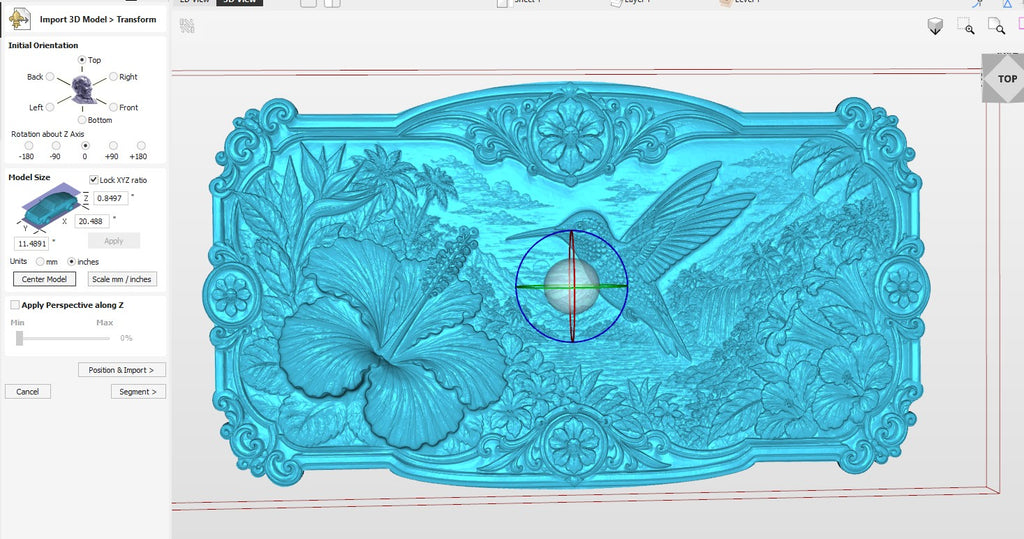Select Right initial orientation
Viewport: 1024px width, 539px height.
pyautogui.click(x=113, y=76)
